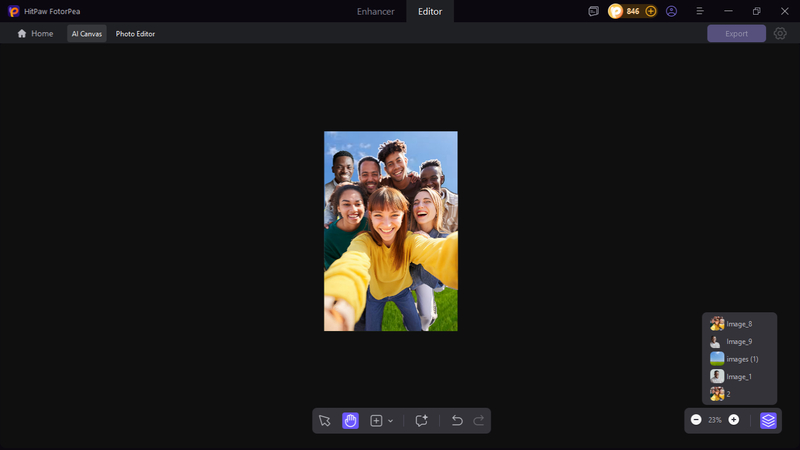Screen dimensions: 800x450
Task: Restore down the application window
Action: (x=757, y=11)
